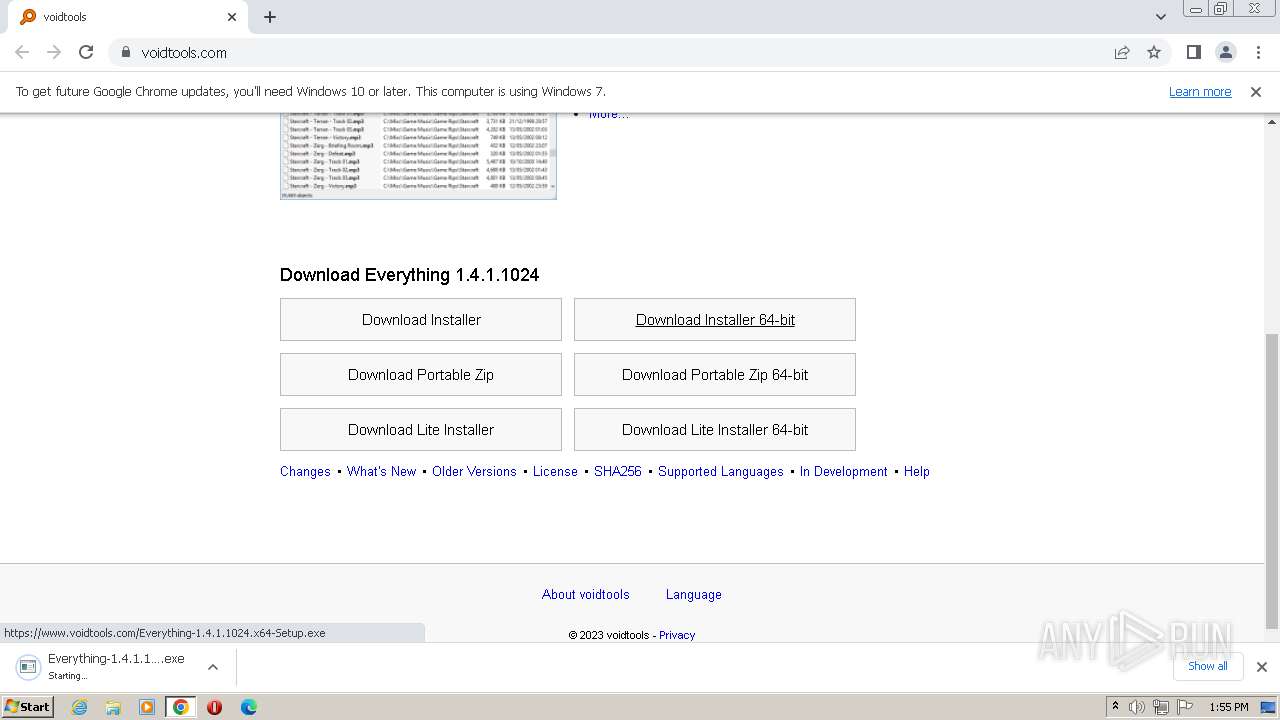The height and width of the screenshot is (720, 1280).
Task: Click Download Installer 64-bit button
Action: (715, 320)
